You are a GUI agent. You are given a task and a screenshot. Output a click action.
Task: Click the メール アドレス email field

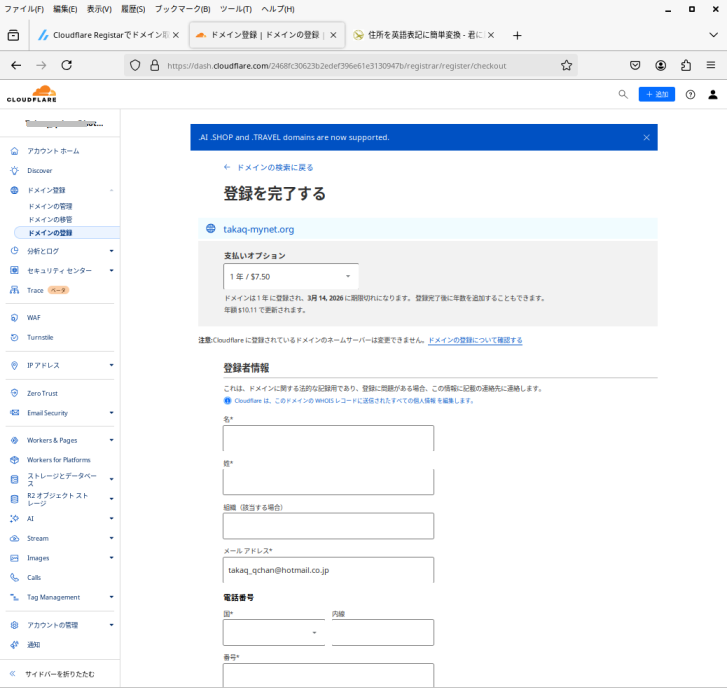[x=328, y=570]
